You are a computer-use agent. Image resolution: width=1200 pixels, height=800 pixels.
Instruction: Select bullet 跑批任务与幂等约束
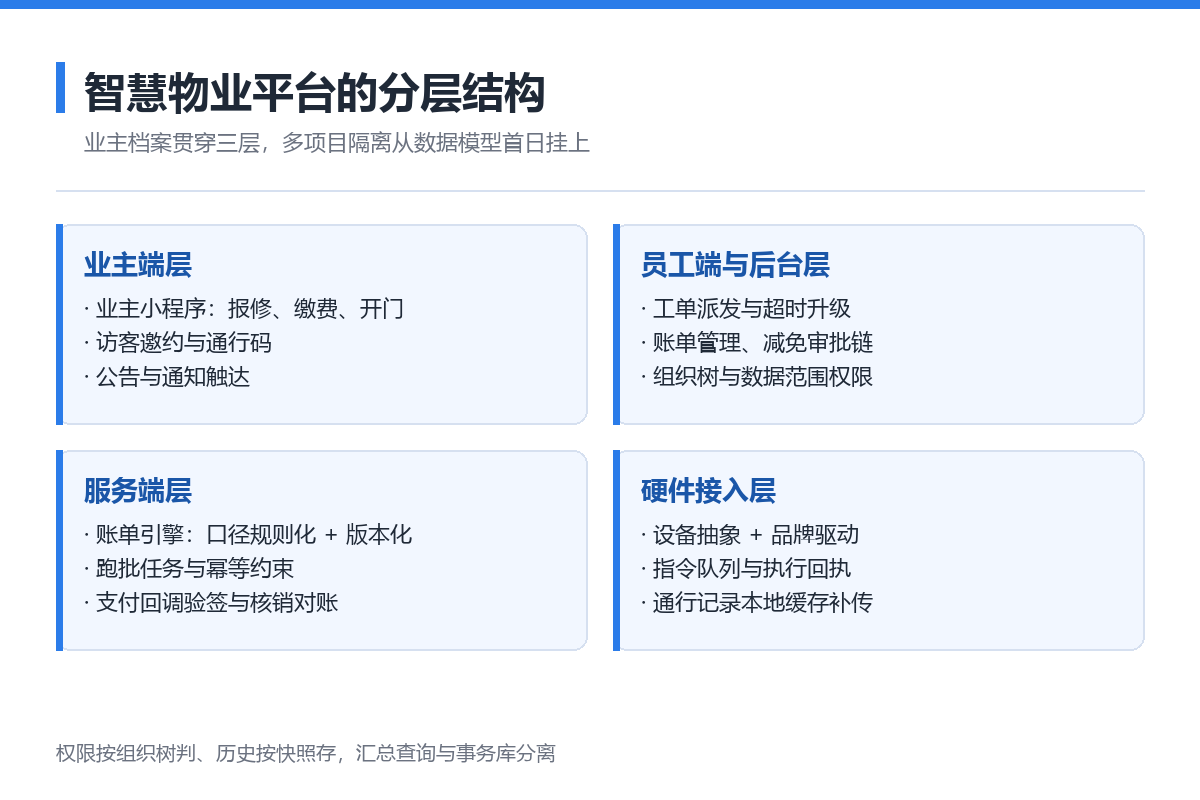coord(189,569)
